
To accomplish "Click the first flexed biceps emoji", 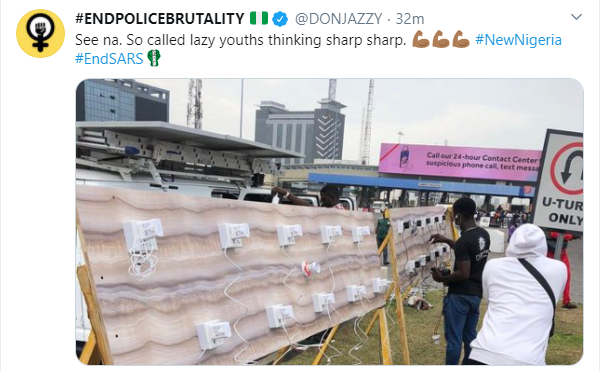I will (x=421, y=40).
